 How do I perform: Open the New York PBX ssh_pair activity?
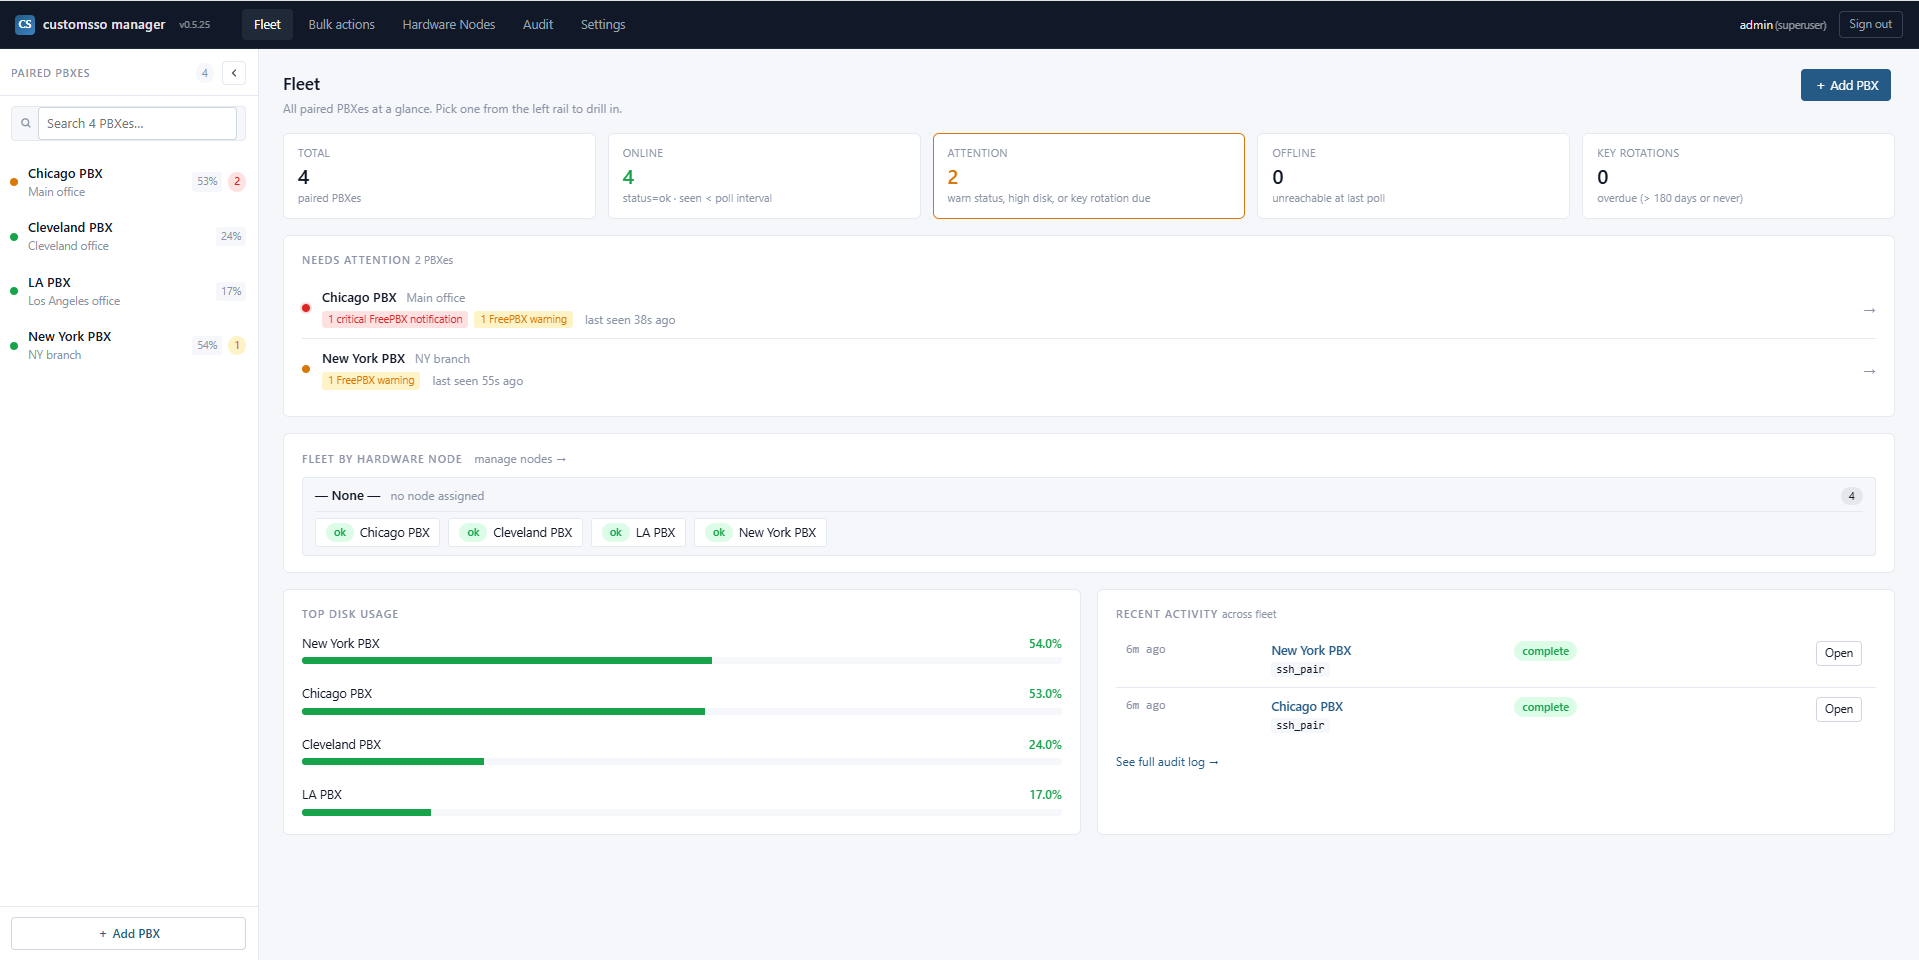[x=1838, y=653]
